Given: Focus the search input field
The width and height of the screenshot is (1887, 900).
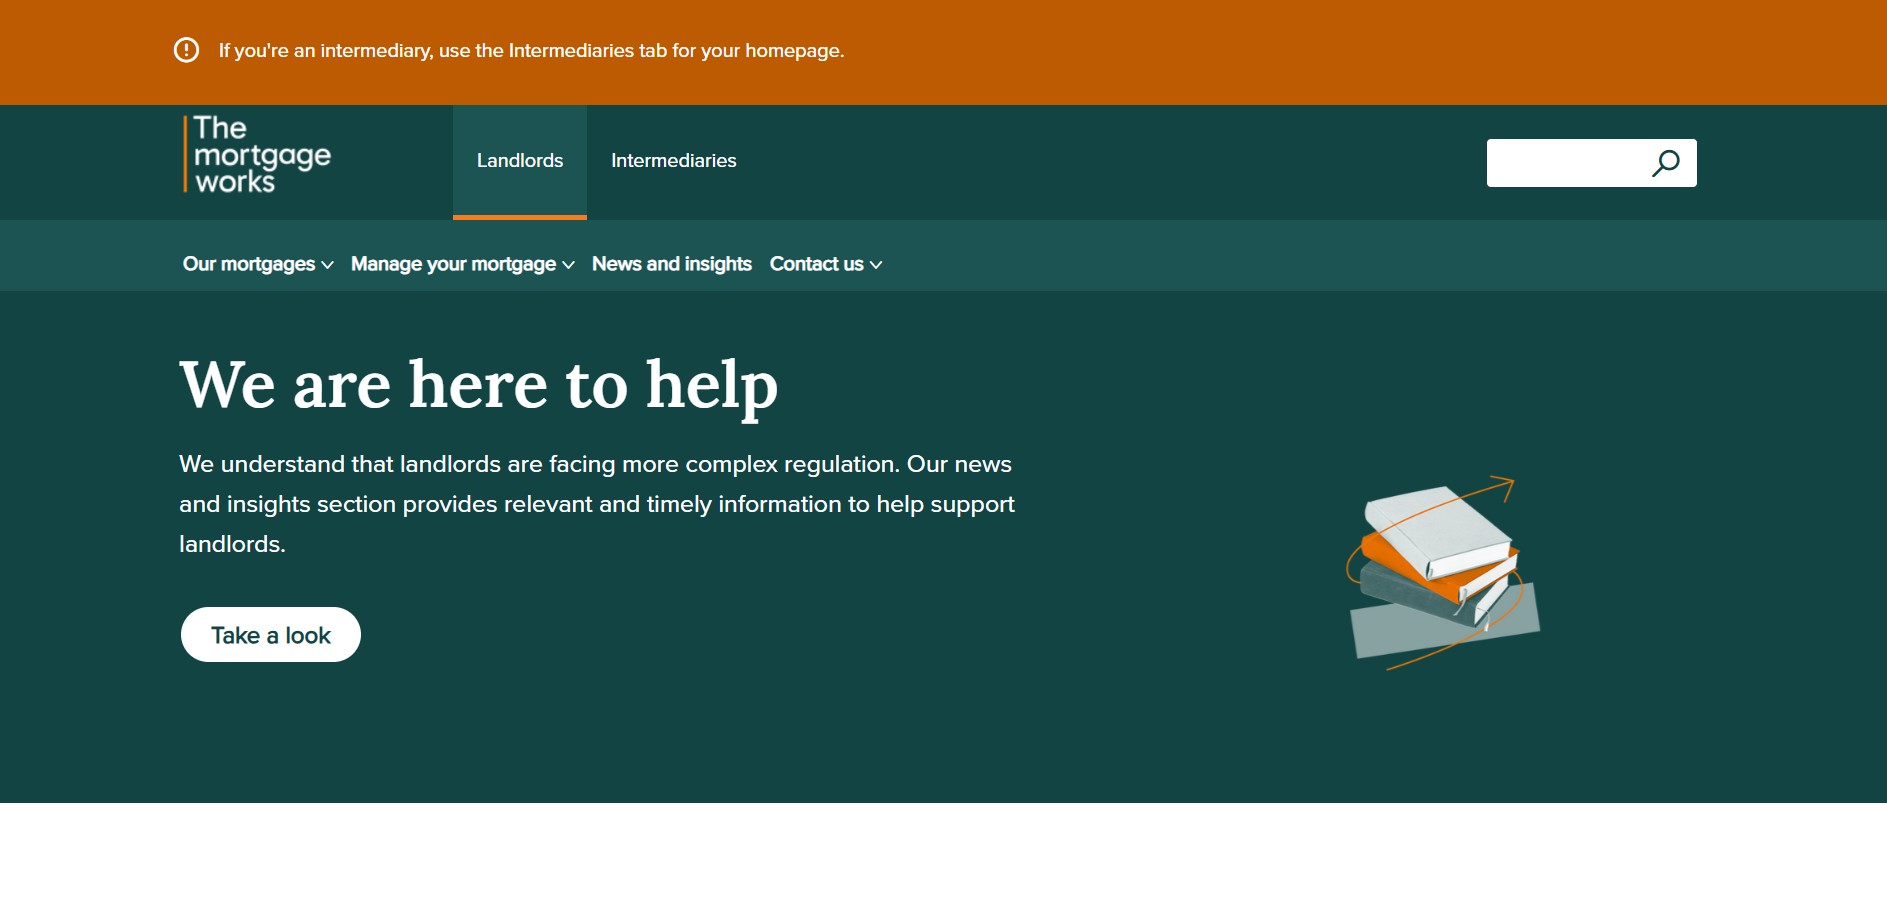Looking at the screenshot, I should [1565, 163].
